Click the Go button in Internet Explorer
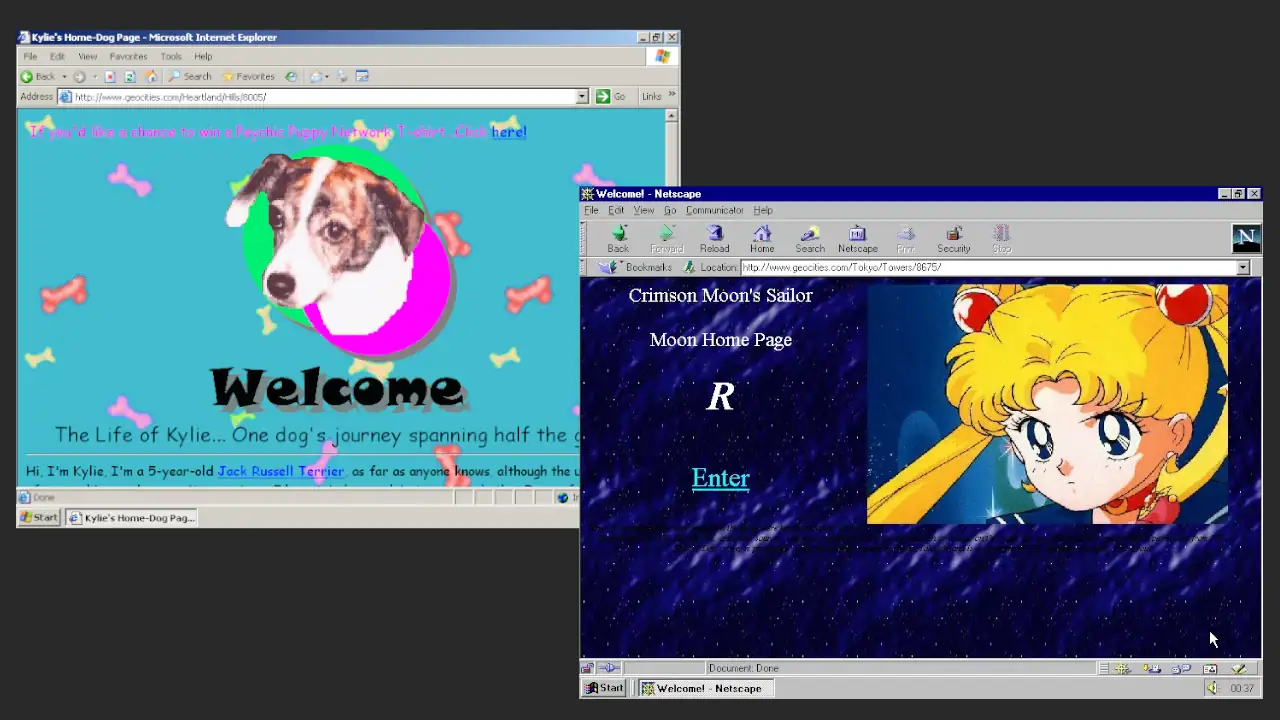The width and height of the screenshot is (1280, 720). pos(610,96)
